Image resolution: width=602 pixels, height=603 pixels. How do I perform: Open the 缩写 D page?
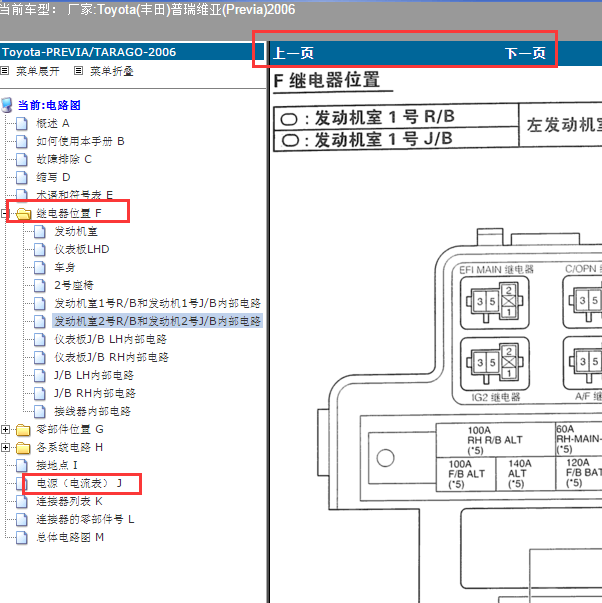53,177
